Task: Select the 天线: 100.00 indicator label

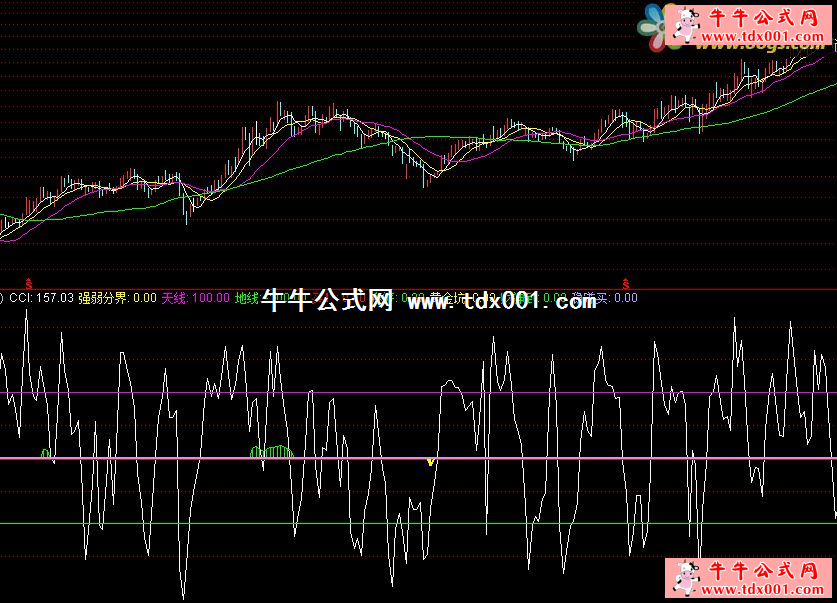Action: 195,298
